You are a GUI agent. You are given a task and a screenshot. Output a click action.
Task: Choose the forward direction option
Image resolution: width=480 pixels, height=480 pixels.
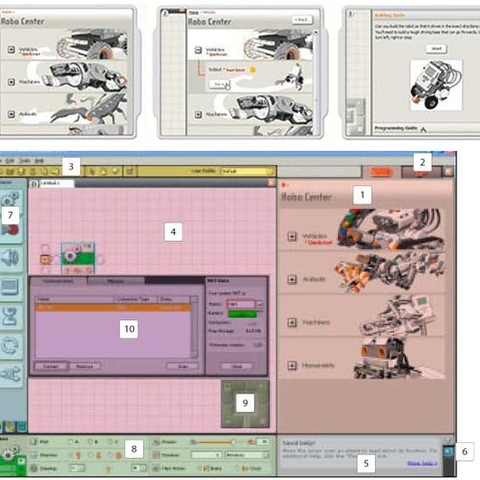pos(79,455)
